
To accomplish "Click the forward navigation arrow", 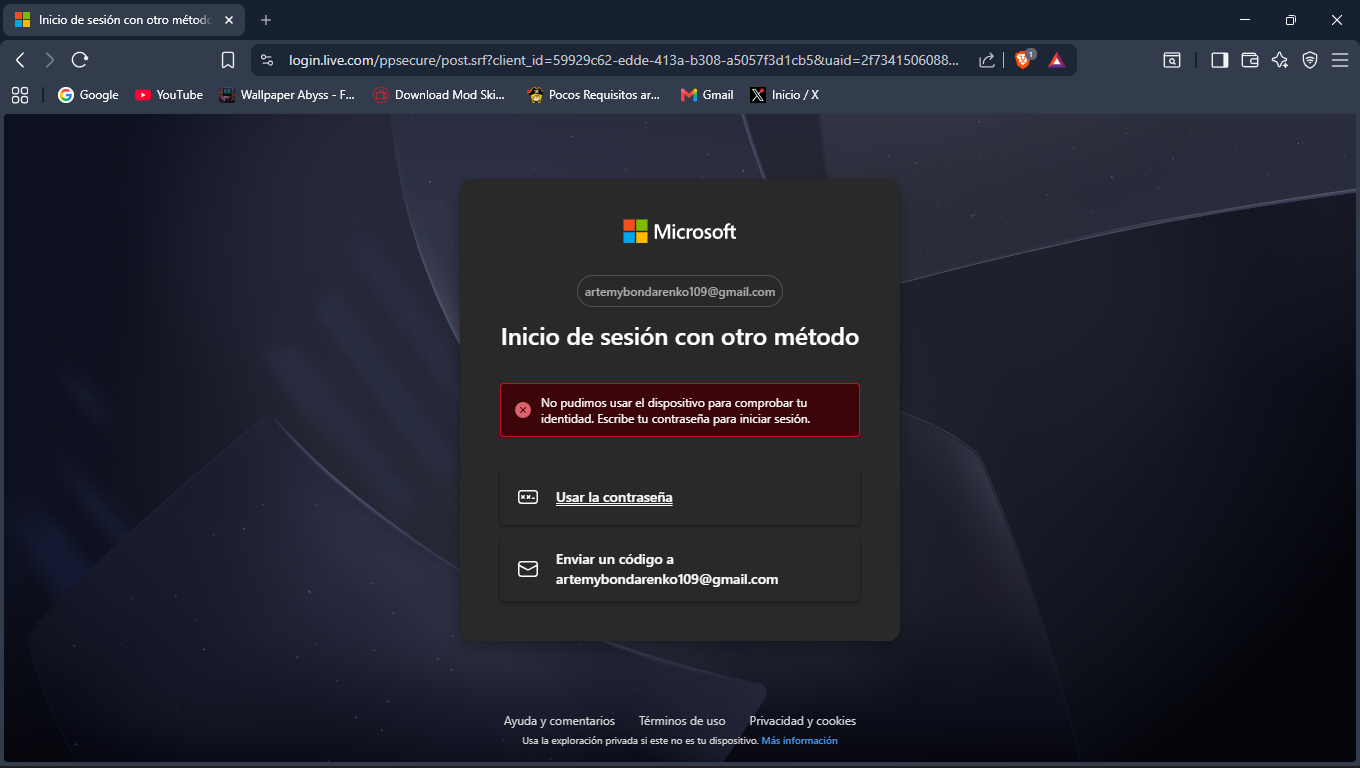I will click(x=50, y=60).
